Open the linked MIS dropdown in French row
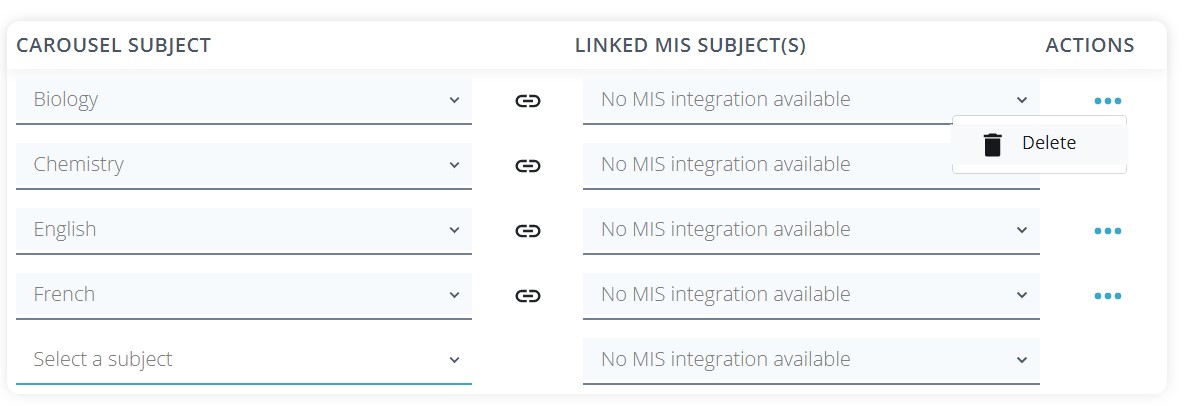 click(810, 295)
